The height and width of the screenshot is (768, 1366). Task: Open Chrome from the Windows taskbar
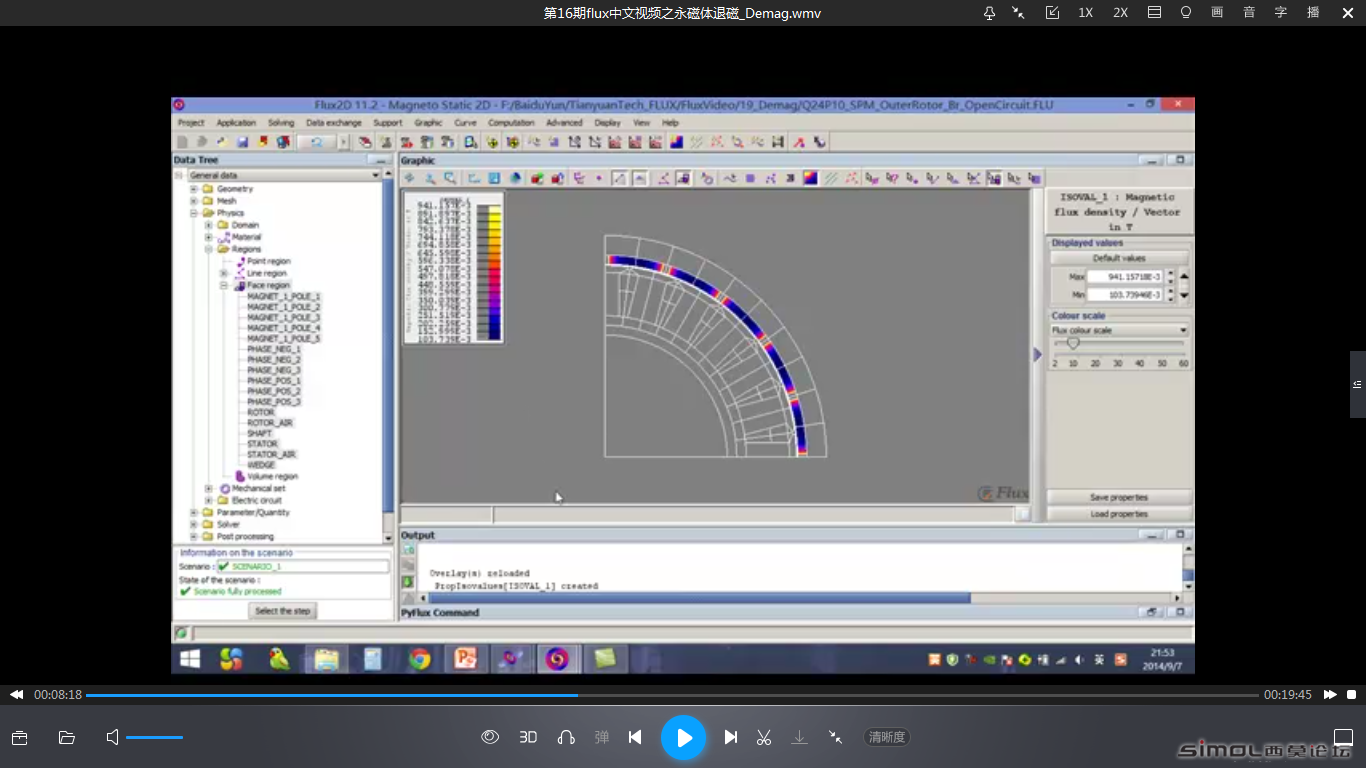[x=419, y=659]
